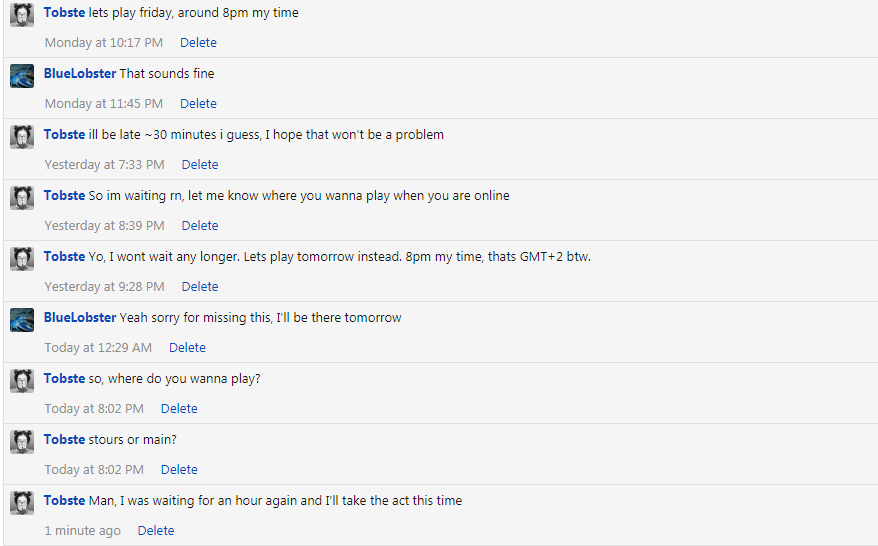
Task: Click the "Today at 12:29 AM" timestamp
Action: tap(98, 348)
